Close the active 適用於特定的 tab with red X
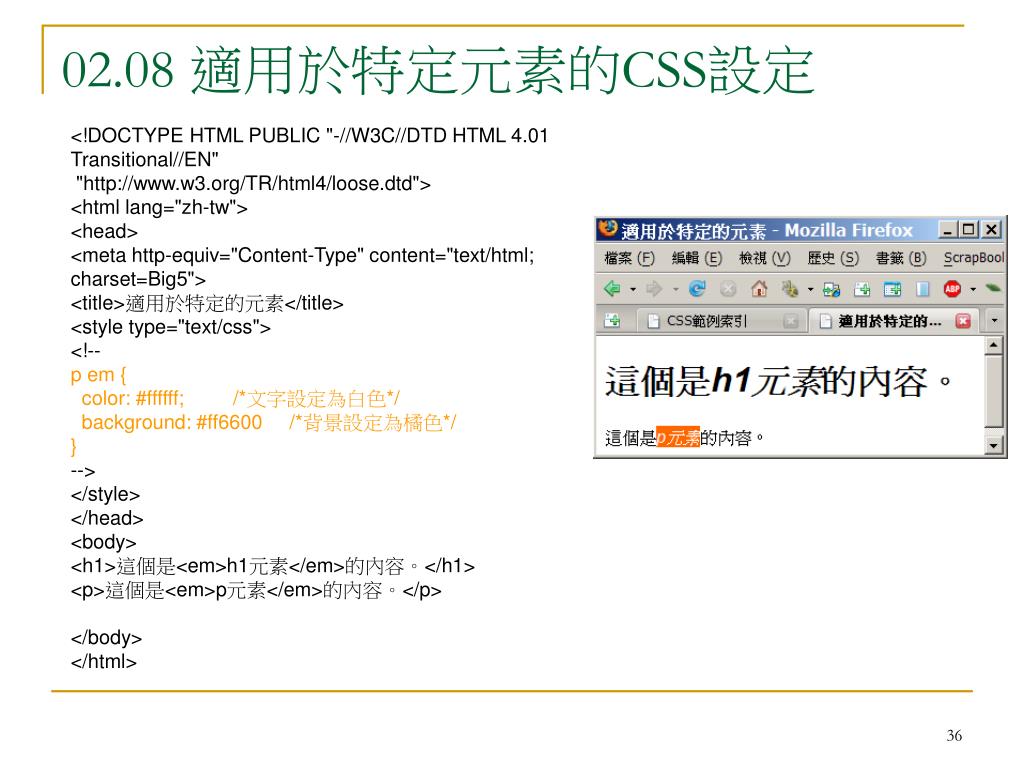The width and height of the screenshot is (1024, 768). pos(963,321)
